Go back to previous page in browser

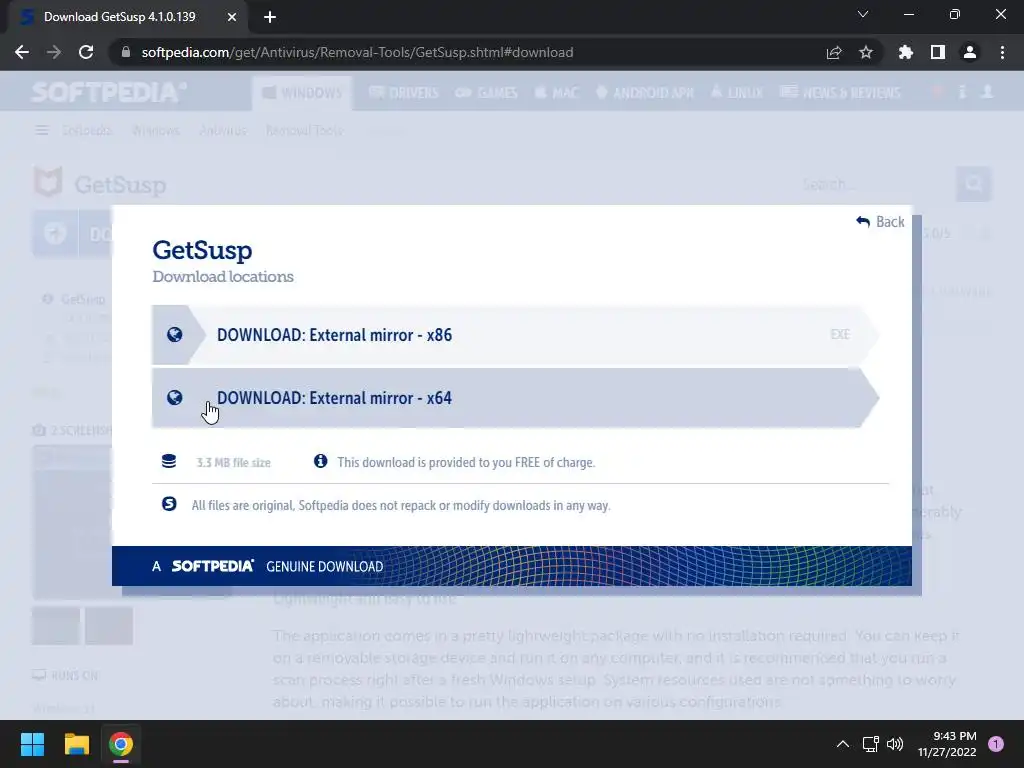[x=22, y=52]
